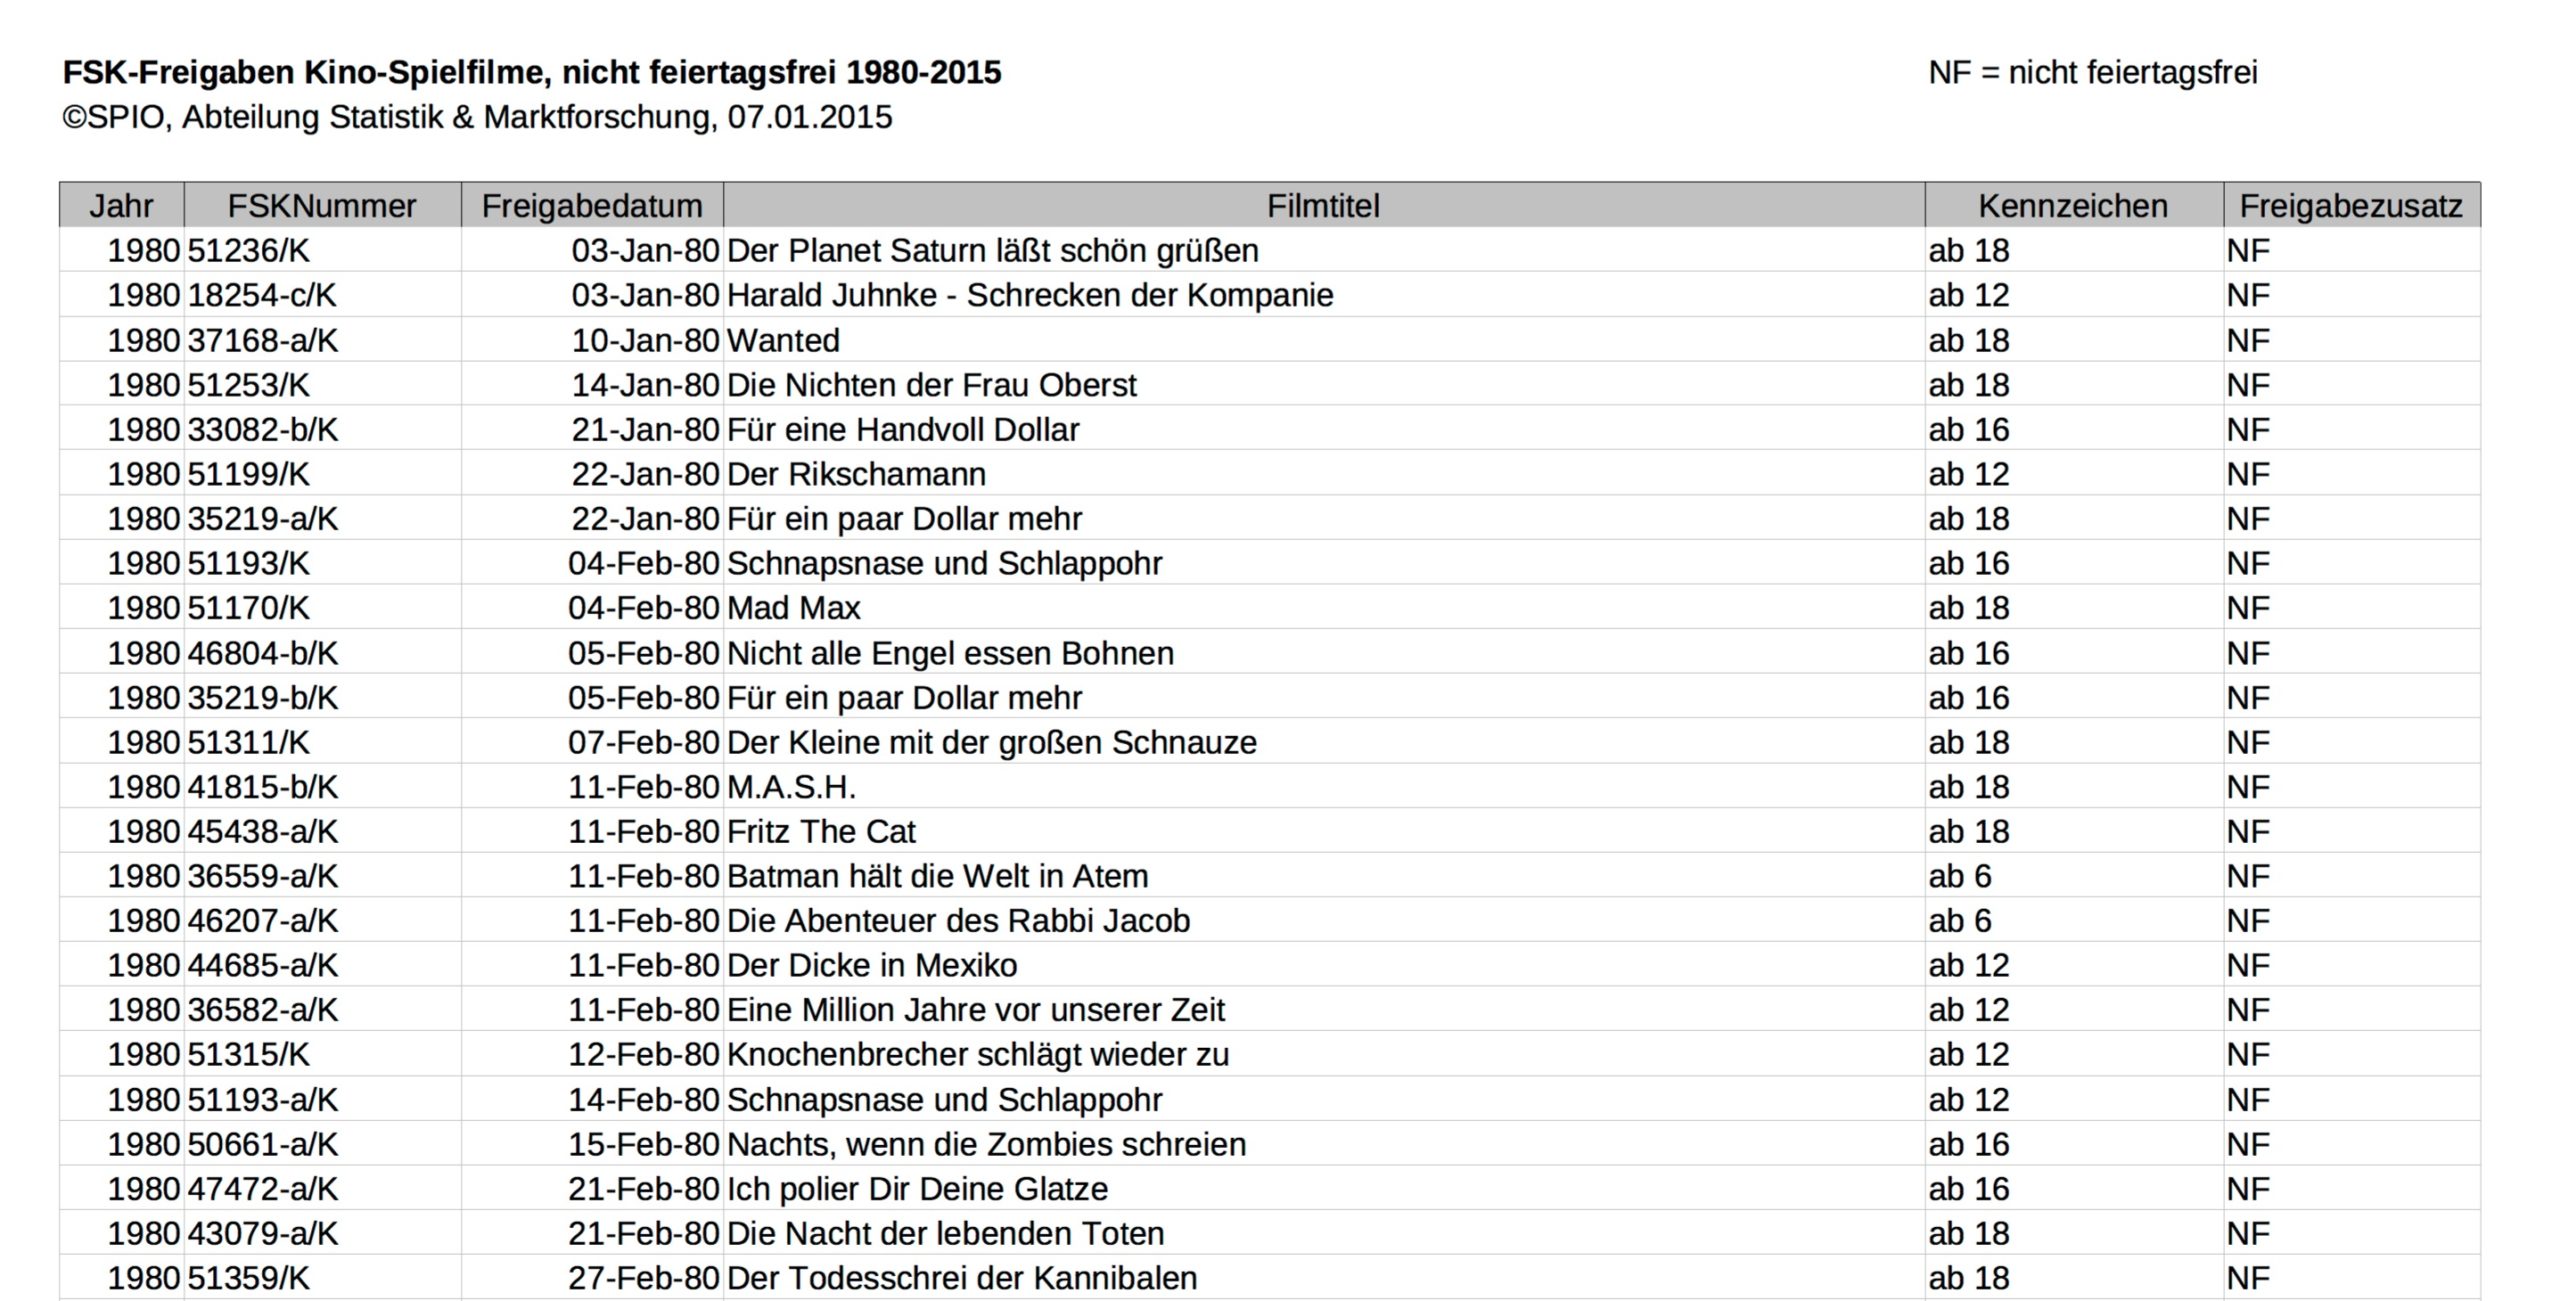Click the Filmtitel column header

1322,206
